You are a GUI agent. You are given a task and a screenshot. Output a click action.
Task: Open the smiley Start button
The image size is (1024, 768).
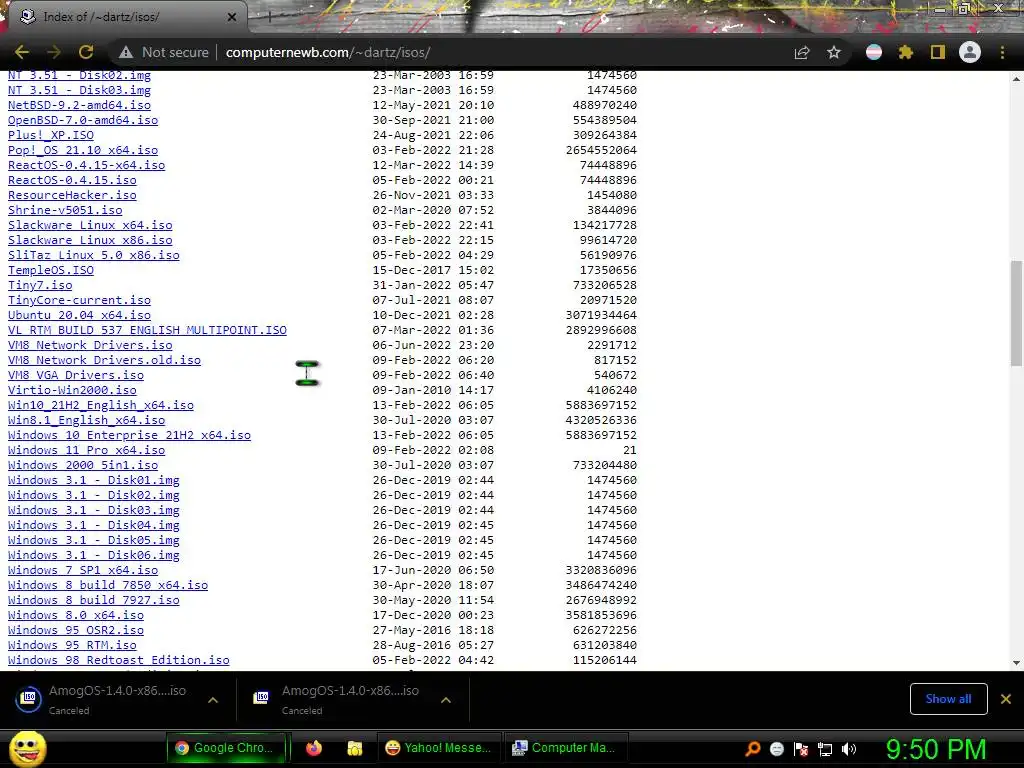[x=27, y=748]
